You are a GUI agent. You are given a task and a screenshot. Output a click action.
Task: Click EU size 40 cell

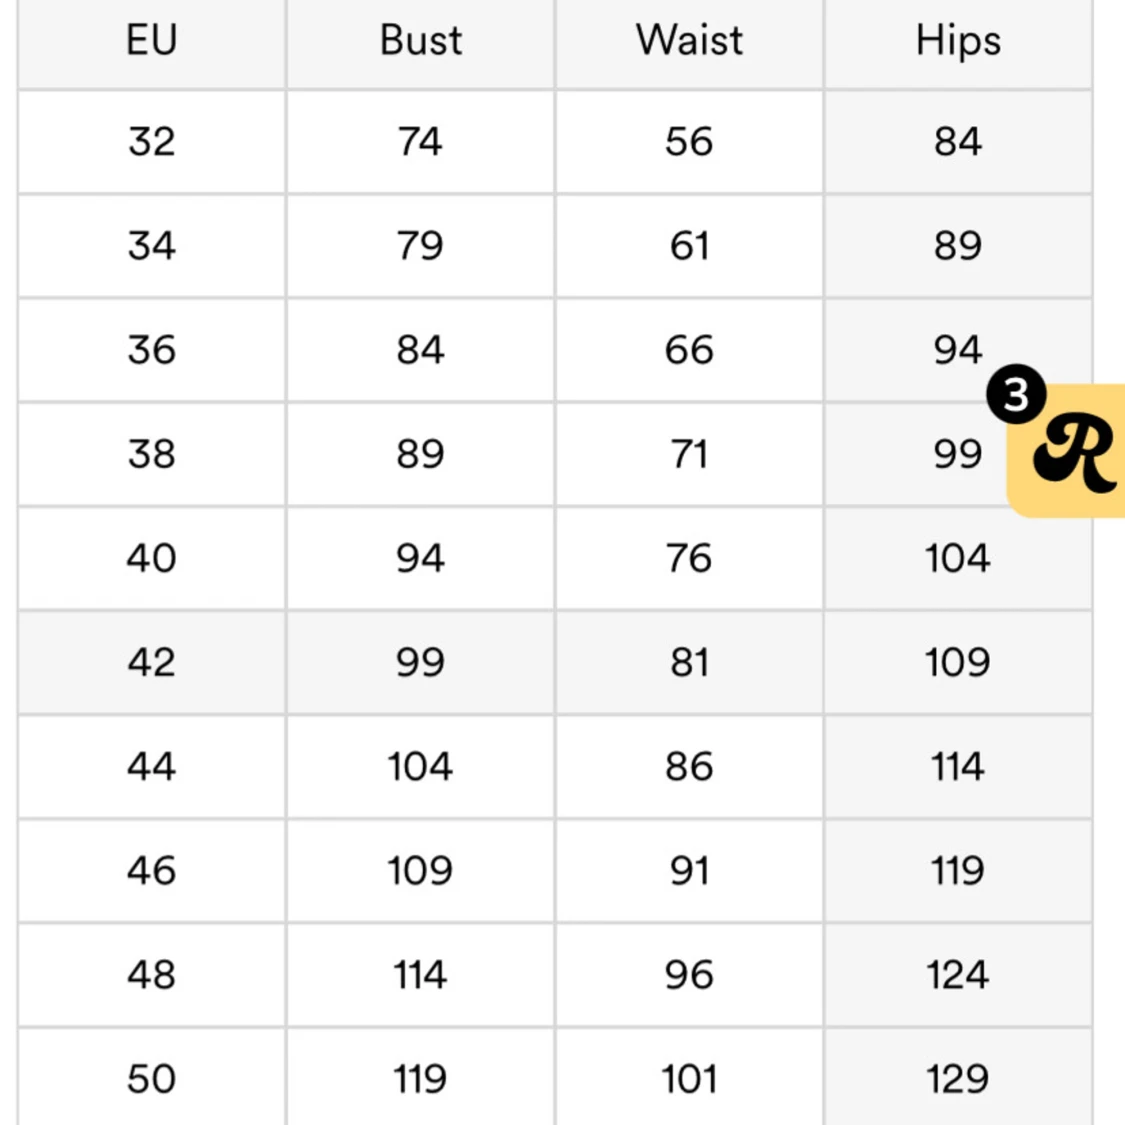pyautogui.click(x=151, y=558)
